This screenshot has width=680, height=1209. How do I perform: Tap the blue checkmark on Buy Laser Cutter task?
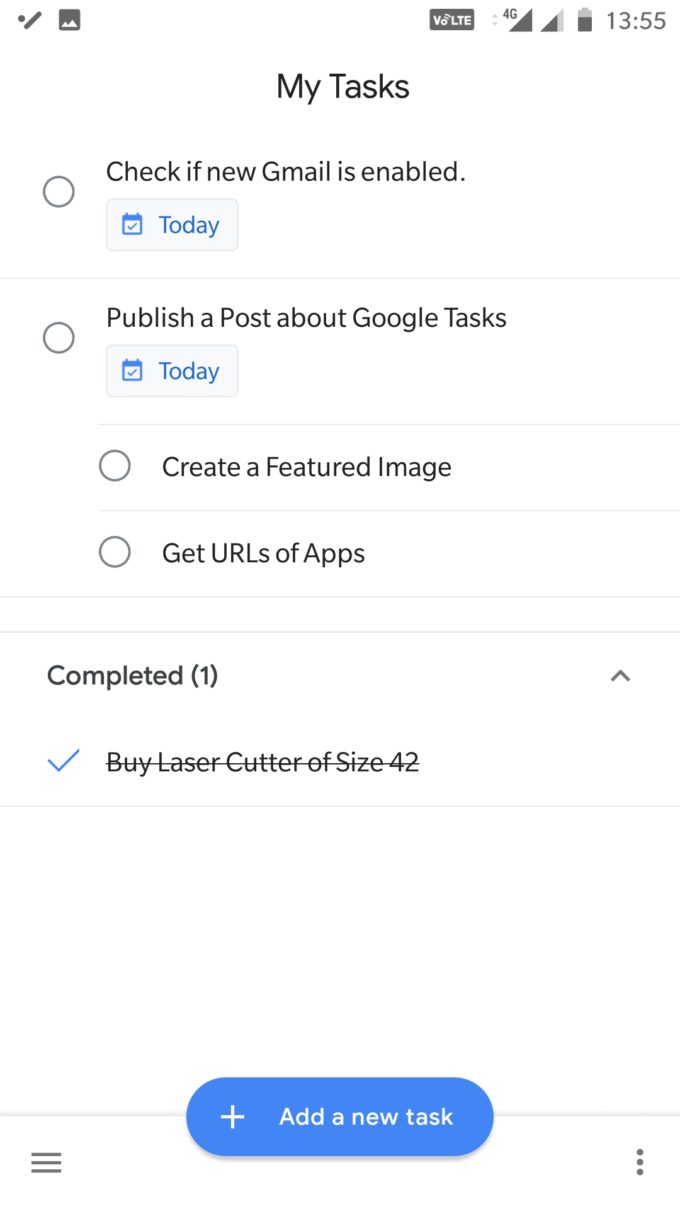[x=61, y=762]
